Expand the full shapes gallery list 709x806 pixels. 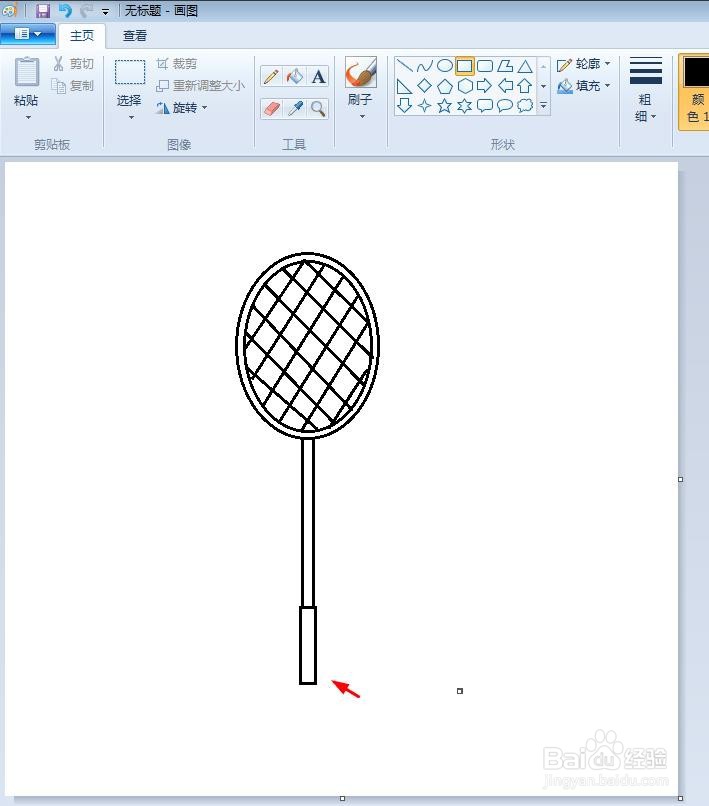tap(543, 105)
